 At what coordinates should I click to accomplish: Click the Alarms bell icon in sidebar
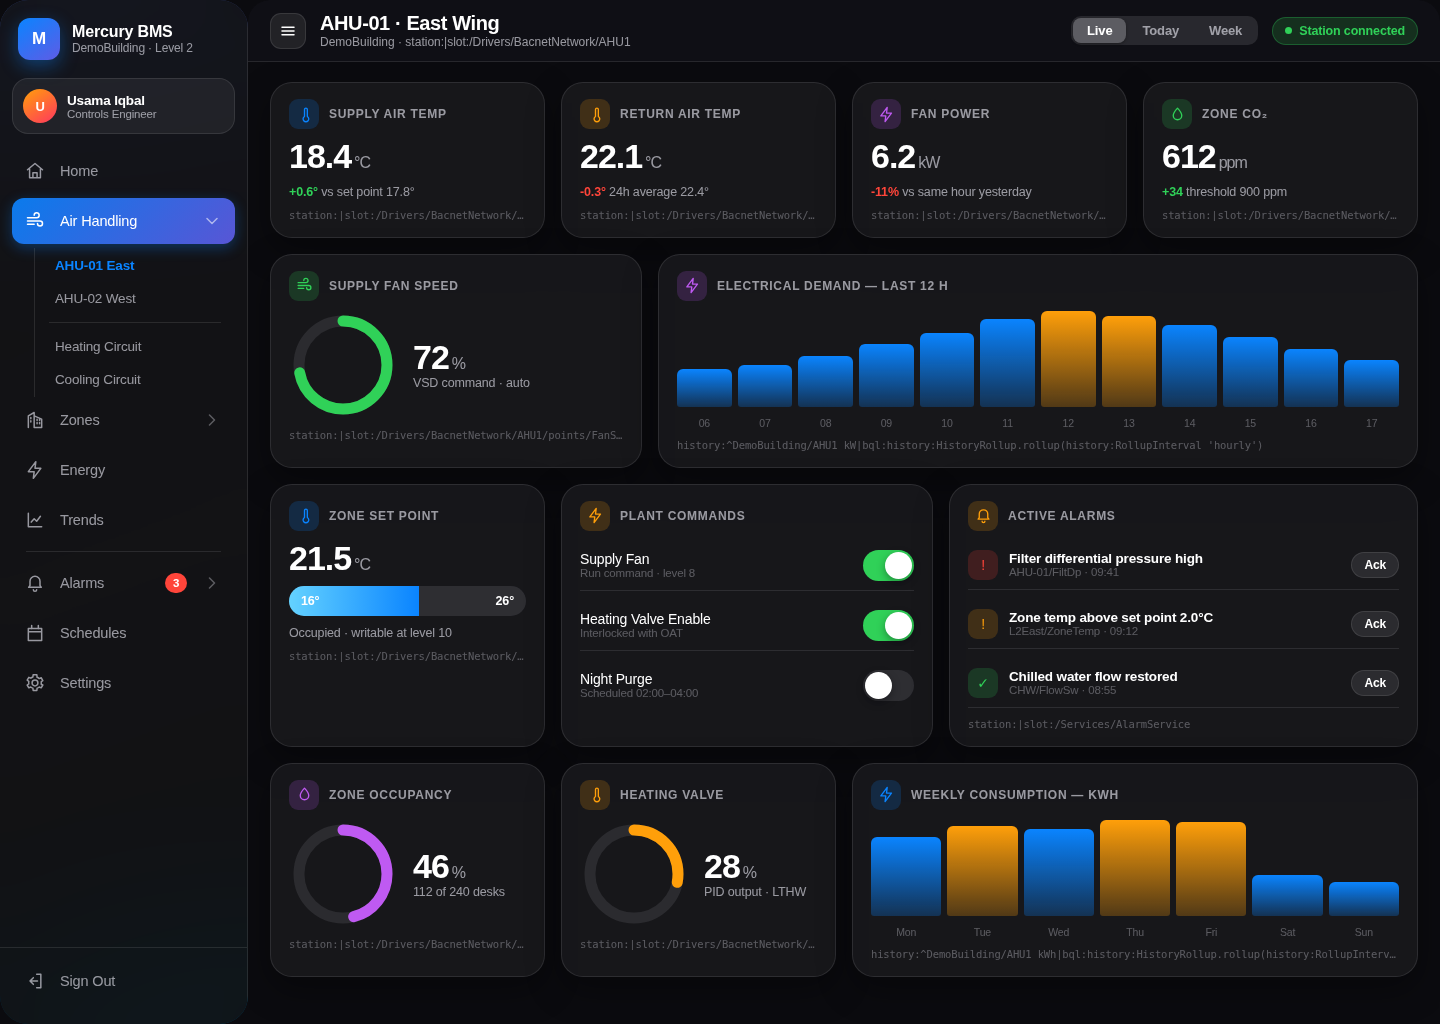click(x=35, y=583)
